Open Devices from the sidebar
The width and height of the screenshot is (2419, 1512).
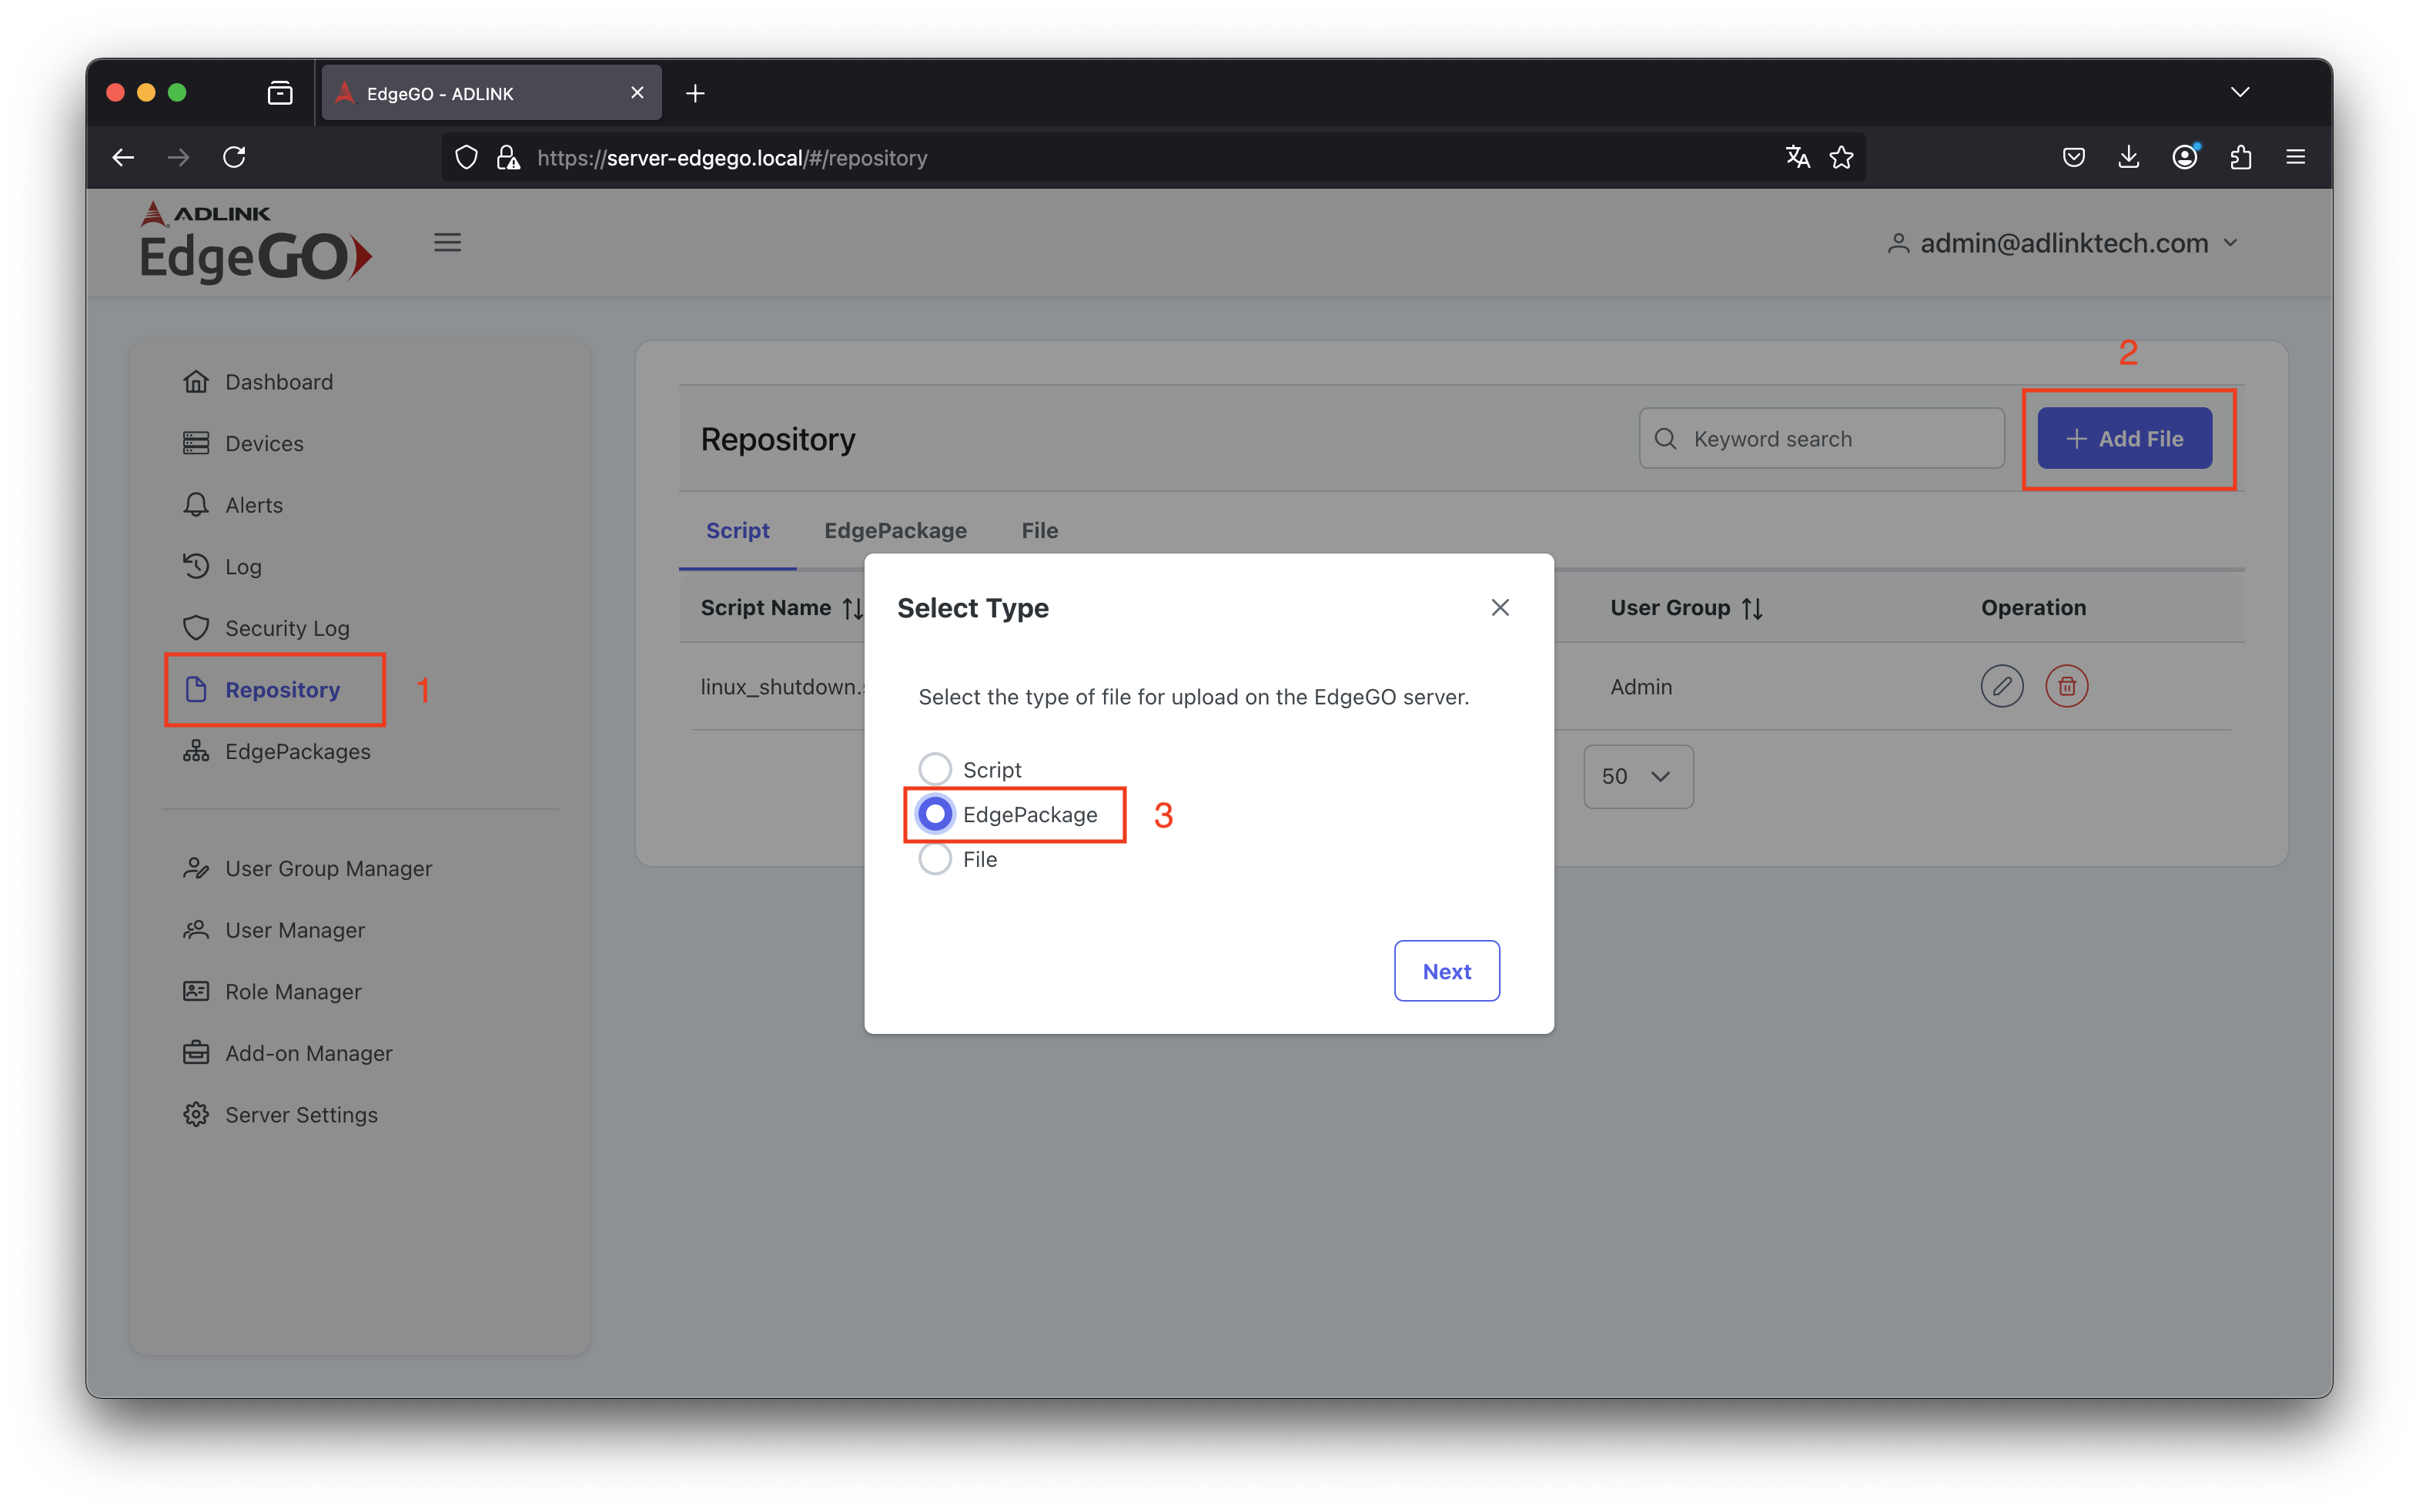pyautogui.click(x=263, y=443)
